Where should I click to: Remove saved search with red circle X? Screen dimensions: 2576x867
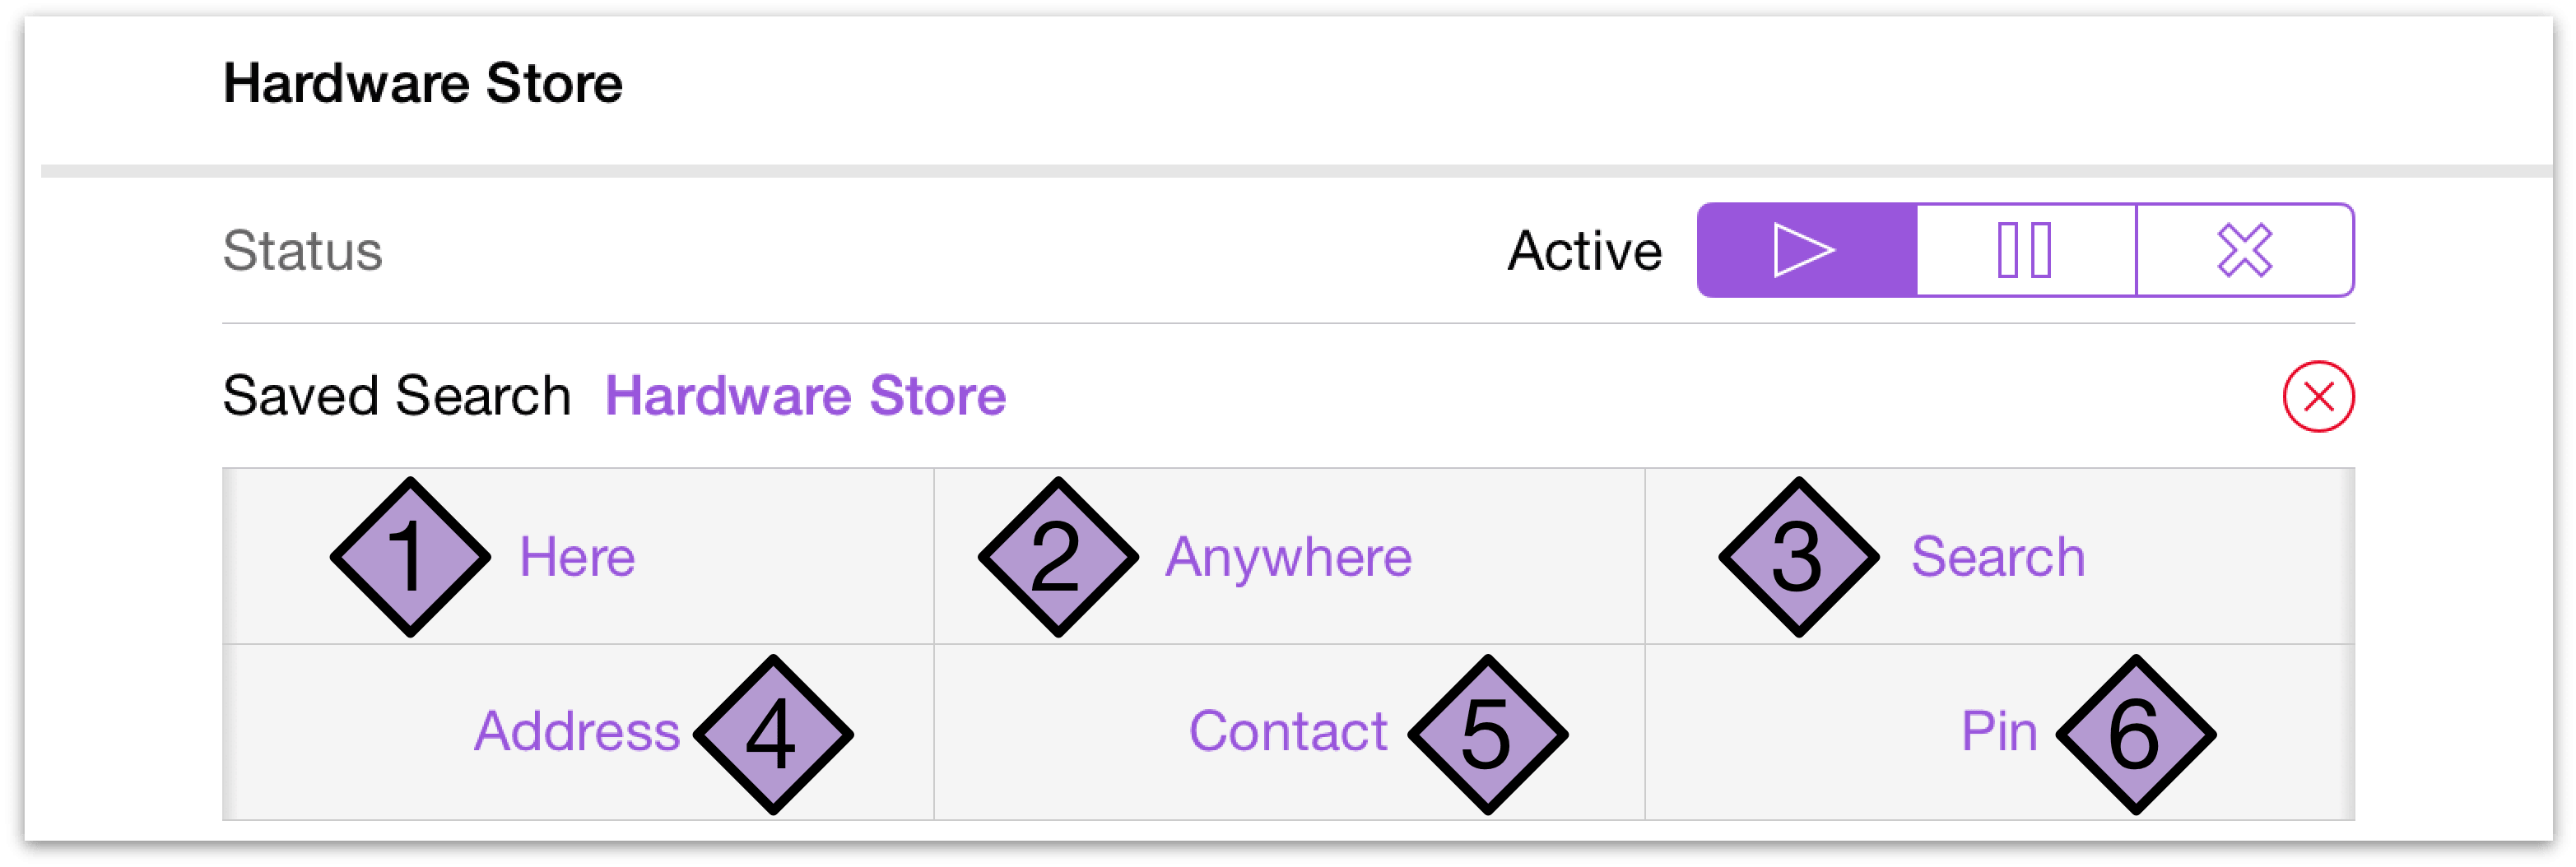pos(2318,397)
